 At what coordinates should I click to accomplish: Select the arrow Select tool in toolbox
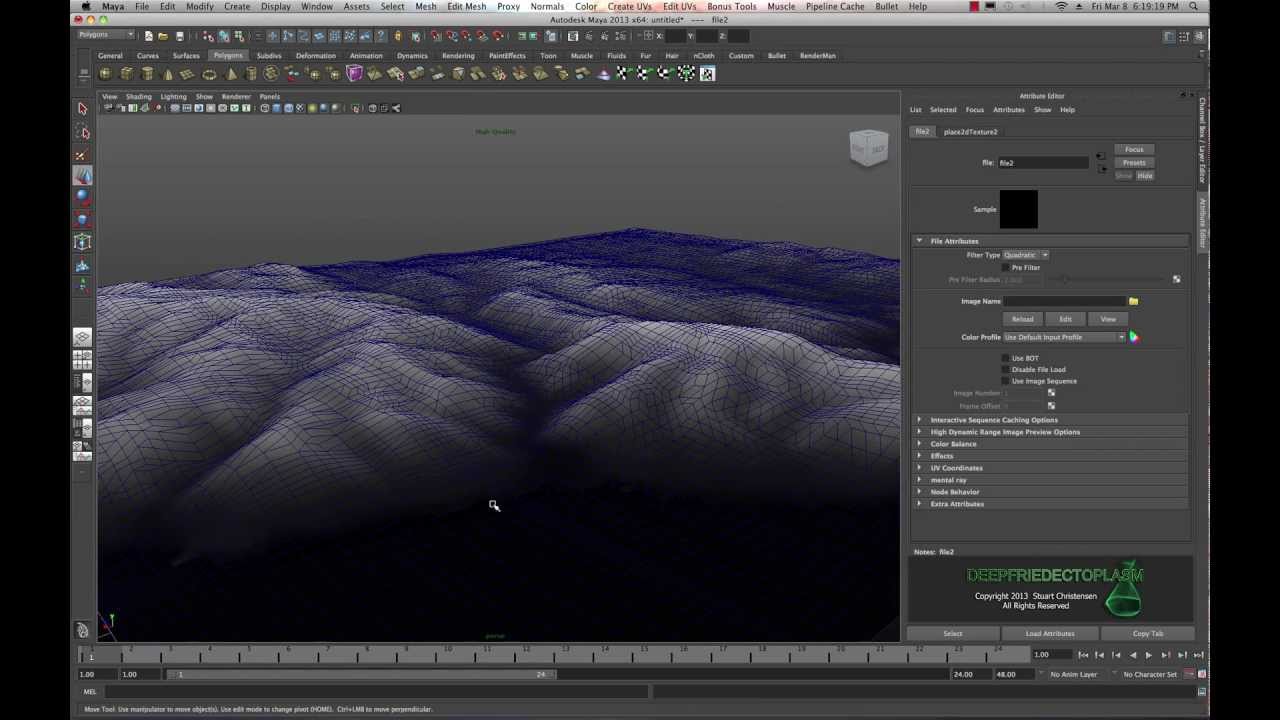pos(83,108)
